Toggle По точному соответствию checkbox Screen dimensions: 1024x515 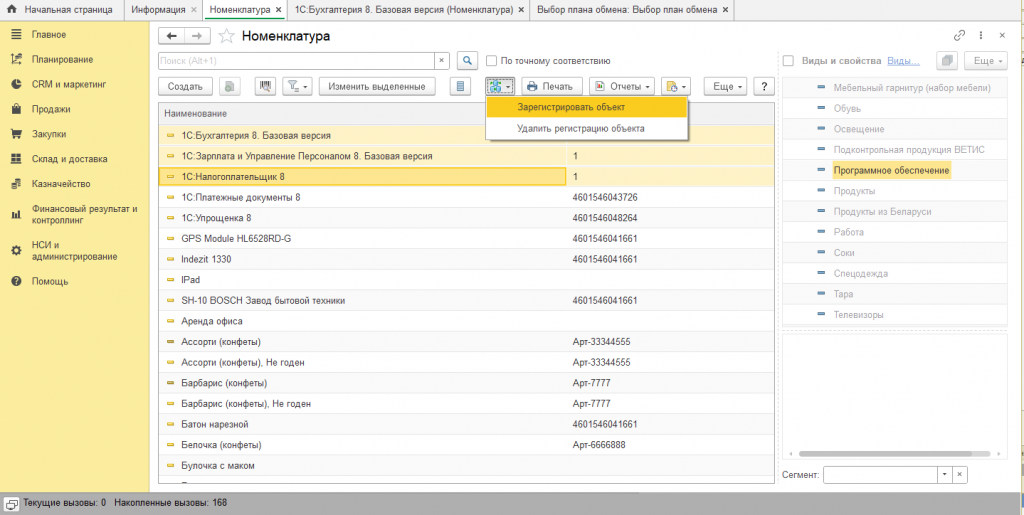point(492,61)
